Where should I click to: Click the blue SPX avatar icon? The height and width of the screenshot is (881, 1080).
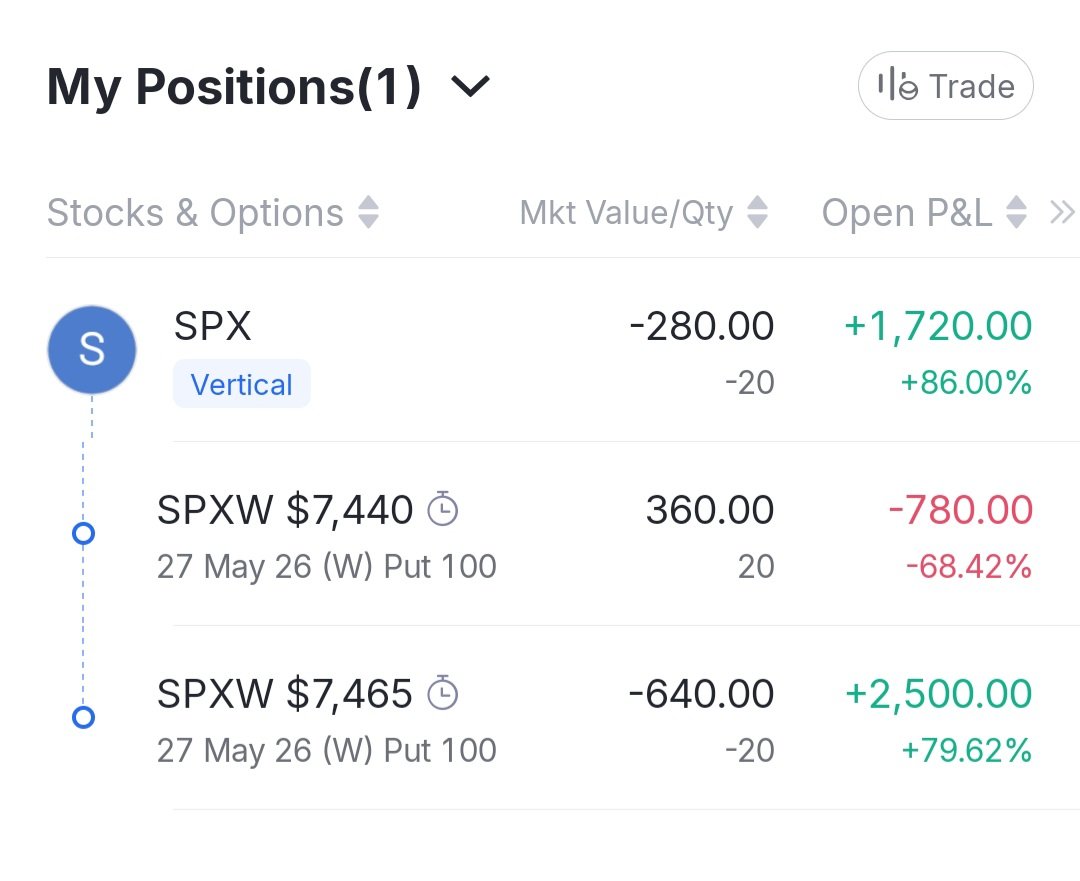(92, 350)
